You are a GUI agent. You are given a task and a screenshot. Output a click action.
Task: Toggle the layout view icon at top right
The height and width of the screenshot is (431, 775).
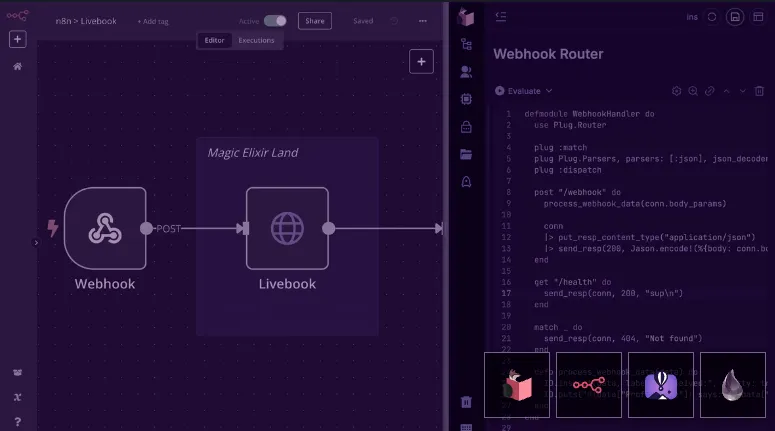click(x=758, y=17)
